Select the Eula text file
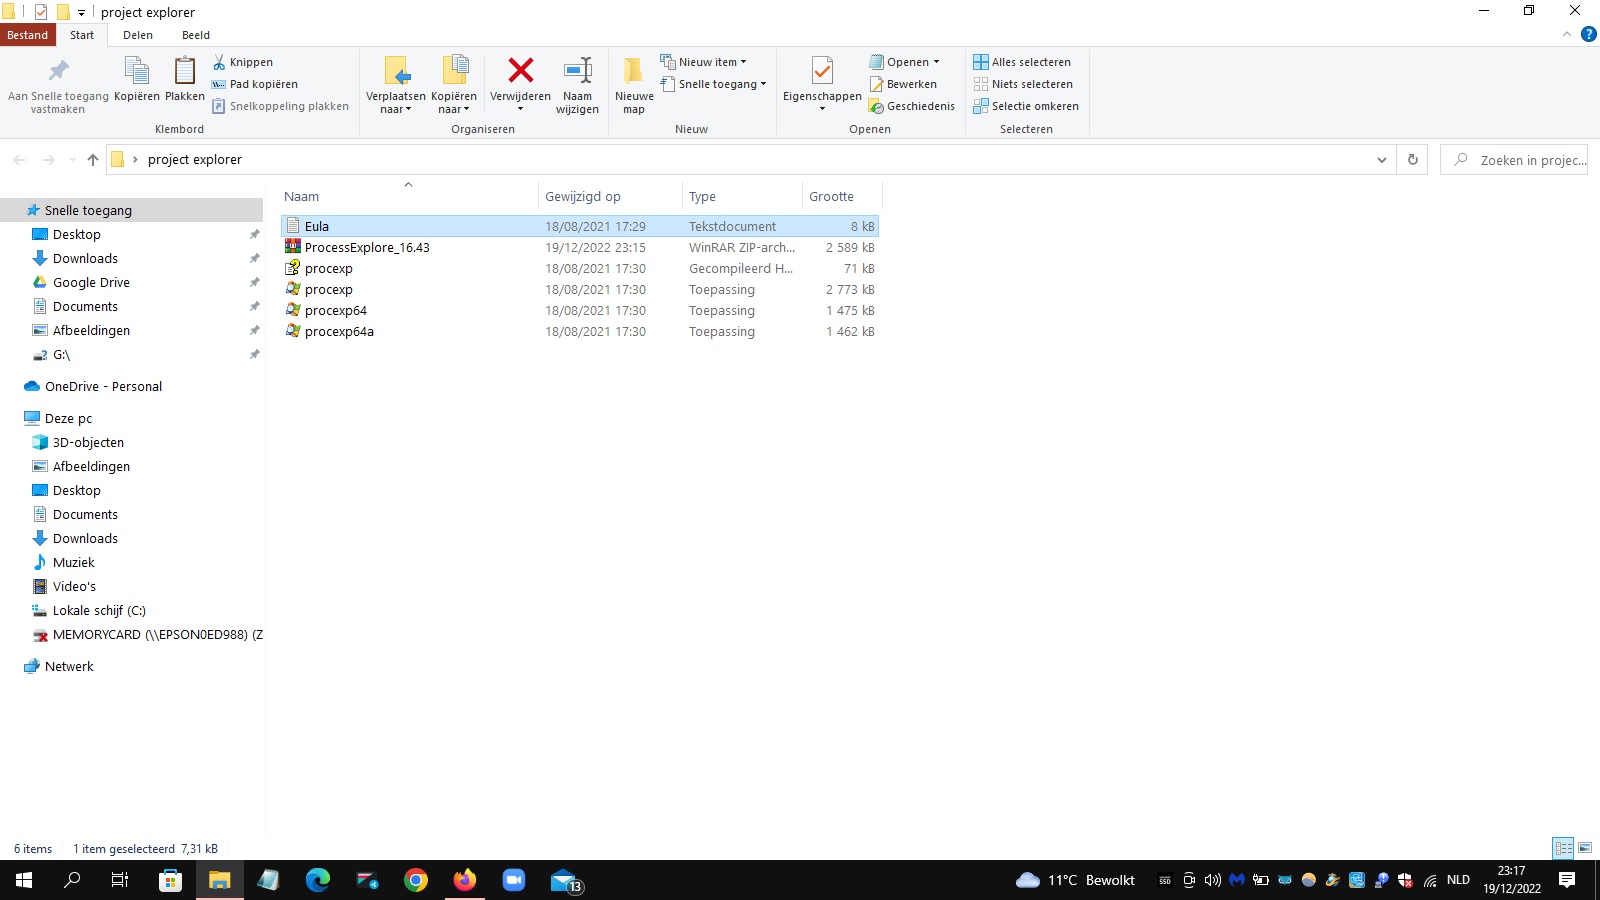The height and width of the screenshot is (900, 1600). click(x=580, y=226)
